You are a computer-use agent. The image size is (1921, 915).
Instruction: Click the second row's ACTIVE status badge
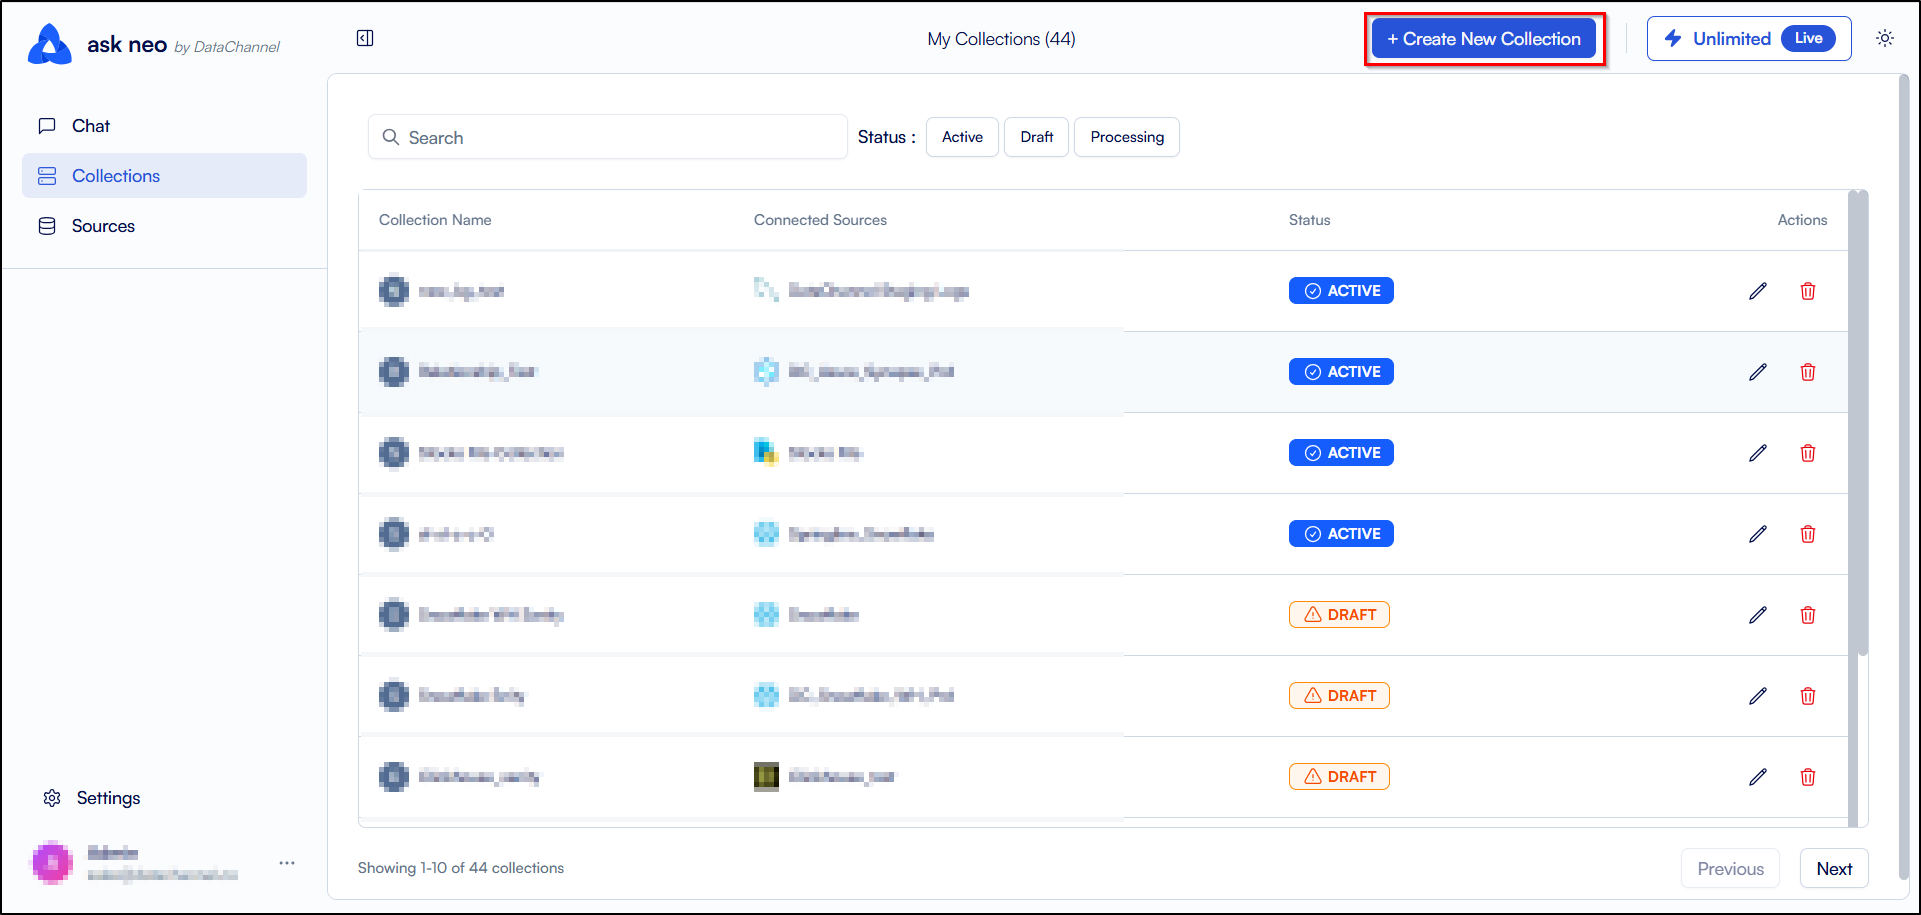(1341, 372)
